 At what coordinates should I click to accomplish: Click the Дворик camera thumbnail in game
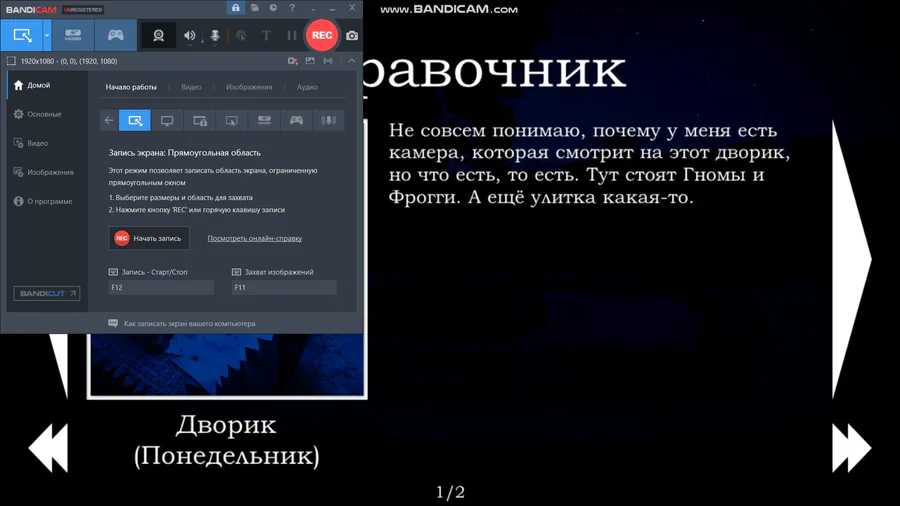(x=227, y=365)
